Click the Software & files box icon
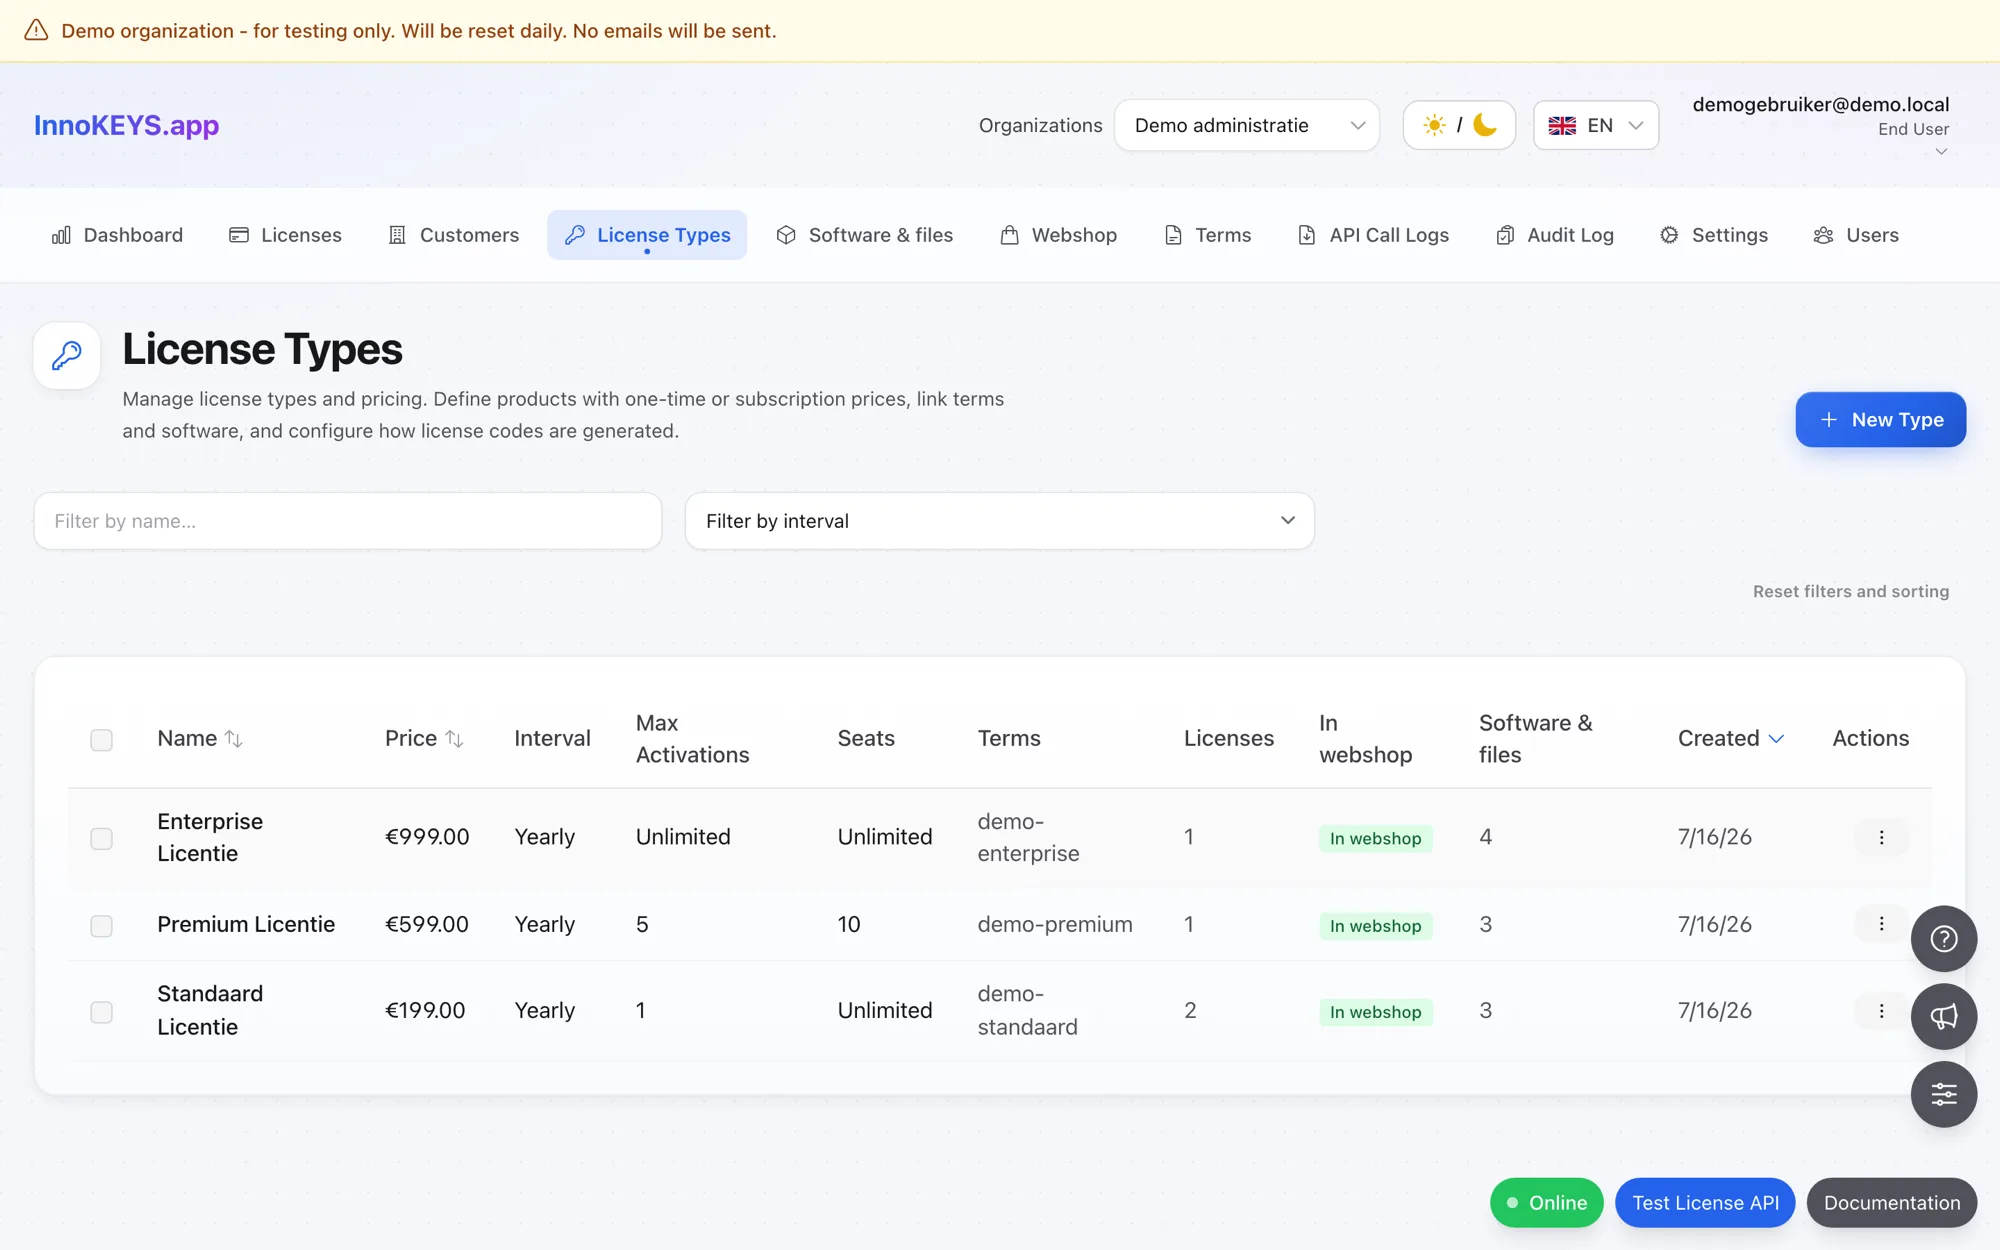 coord(786,235)
